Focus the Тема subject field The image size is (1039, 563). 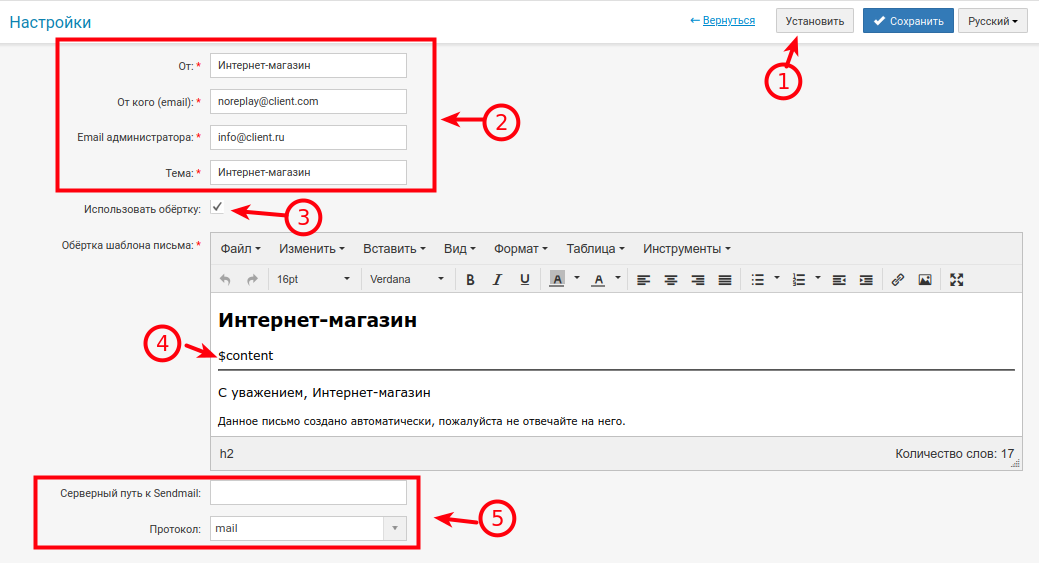[x=308, y=172]
